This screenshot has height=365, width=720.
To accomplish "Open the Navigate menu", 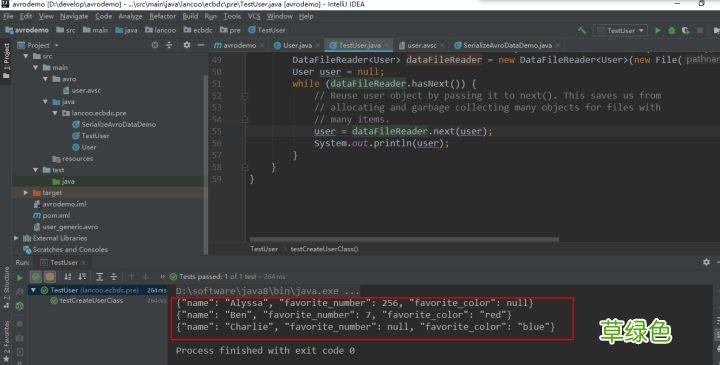I will point(74,16).
